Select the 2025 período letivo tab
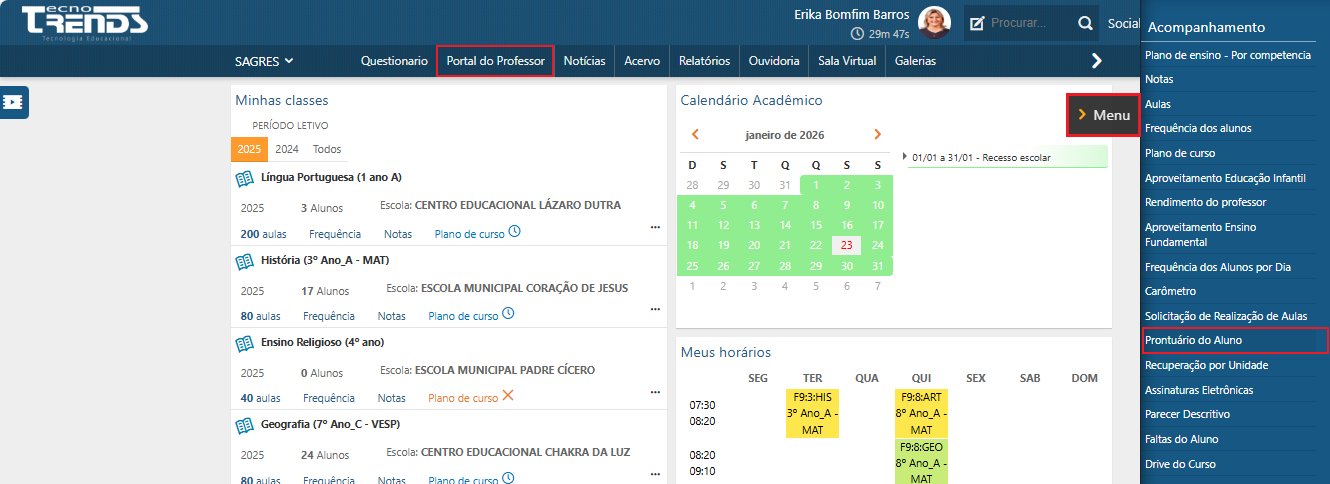Screen dimensions: 1330x484 point(249,149)
